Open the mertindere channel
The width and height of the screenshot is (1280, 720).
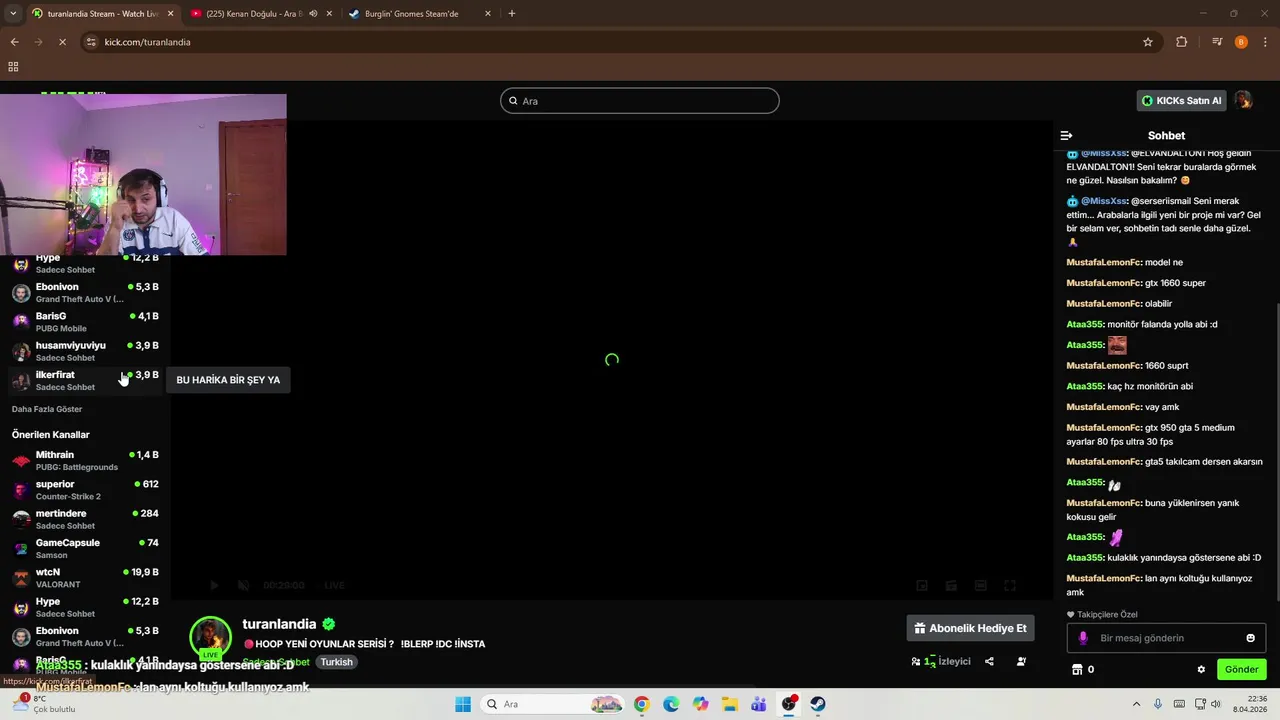pyautogui.click(x=85, y=519)
